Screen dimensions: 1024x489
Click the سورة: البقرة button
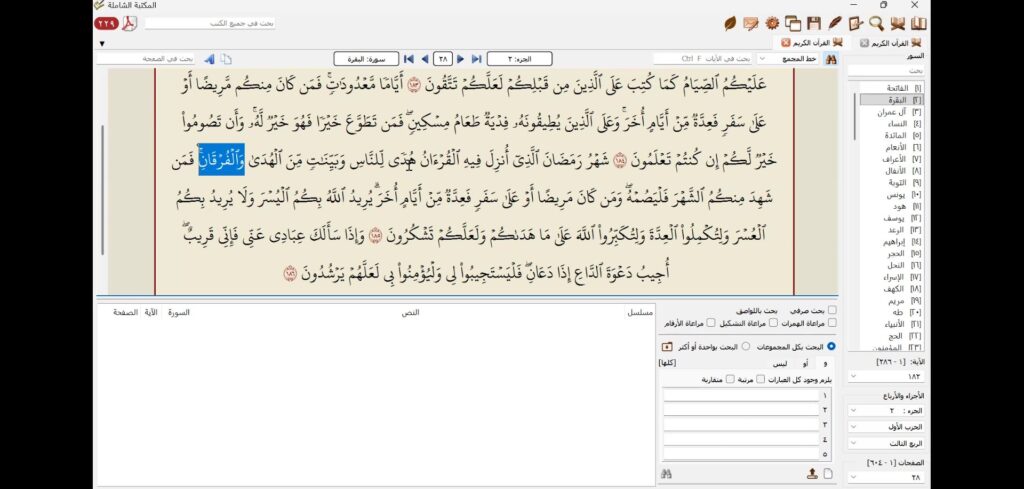pos(360,59)
